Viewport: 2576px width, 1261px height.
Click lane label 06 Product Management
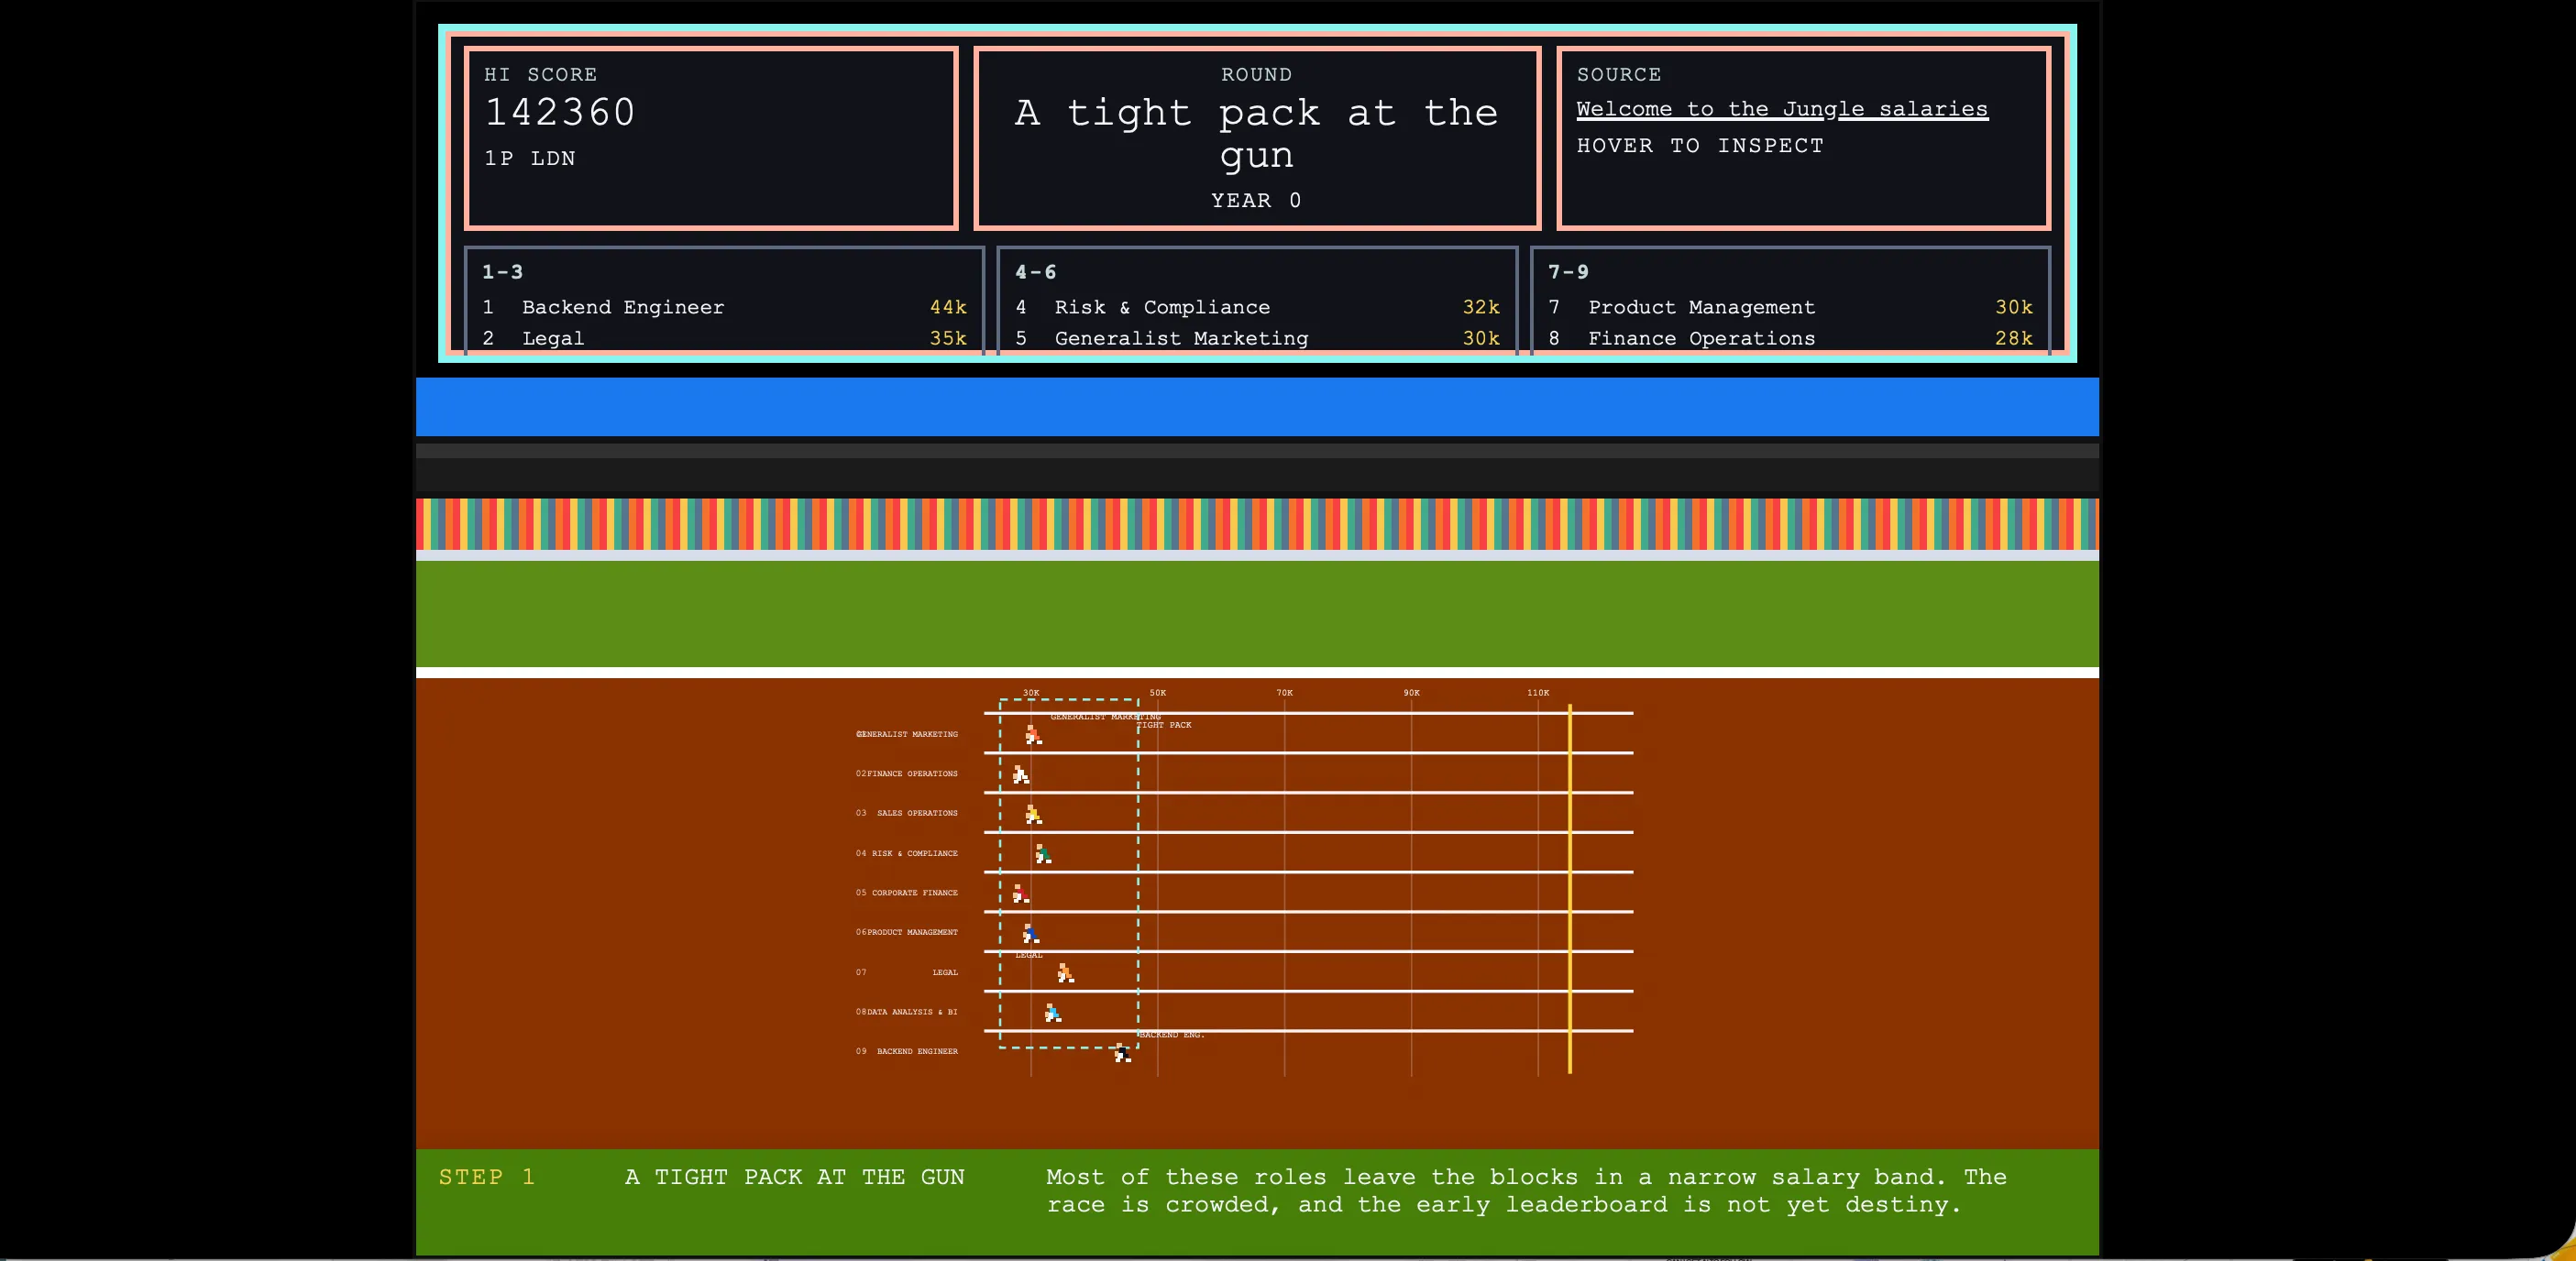(x=907, y=932)
